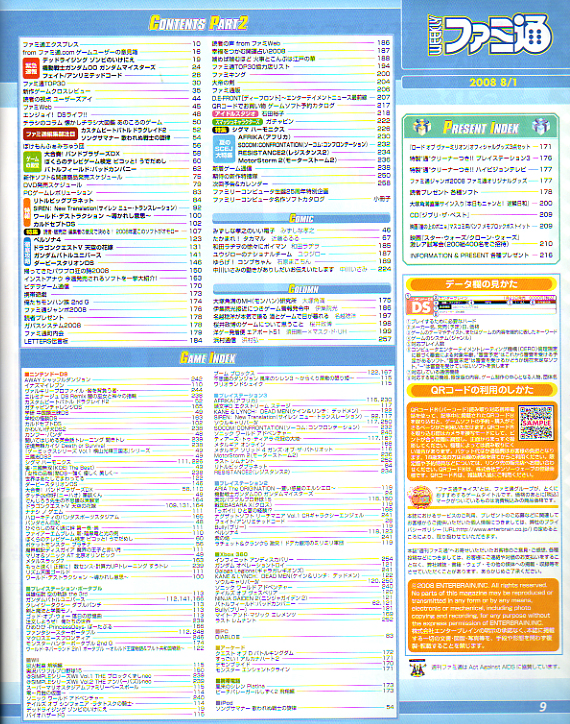Click the CD「ジブリ・ザ・ベスト」 present entry
Screen dimensions: 570x724
(x=481, y=215)
